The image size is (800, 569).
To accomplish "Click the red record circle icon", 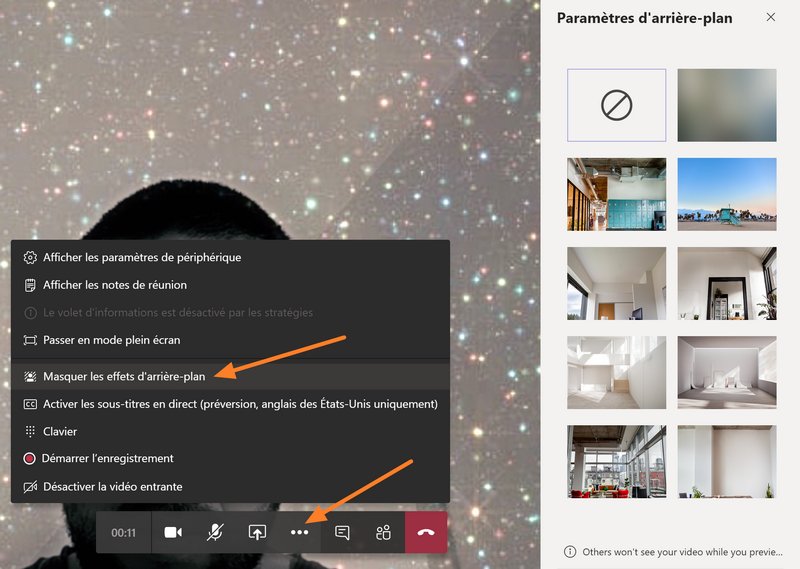I will [x=30, y=458].
